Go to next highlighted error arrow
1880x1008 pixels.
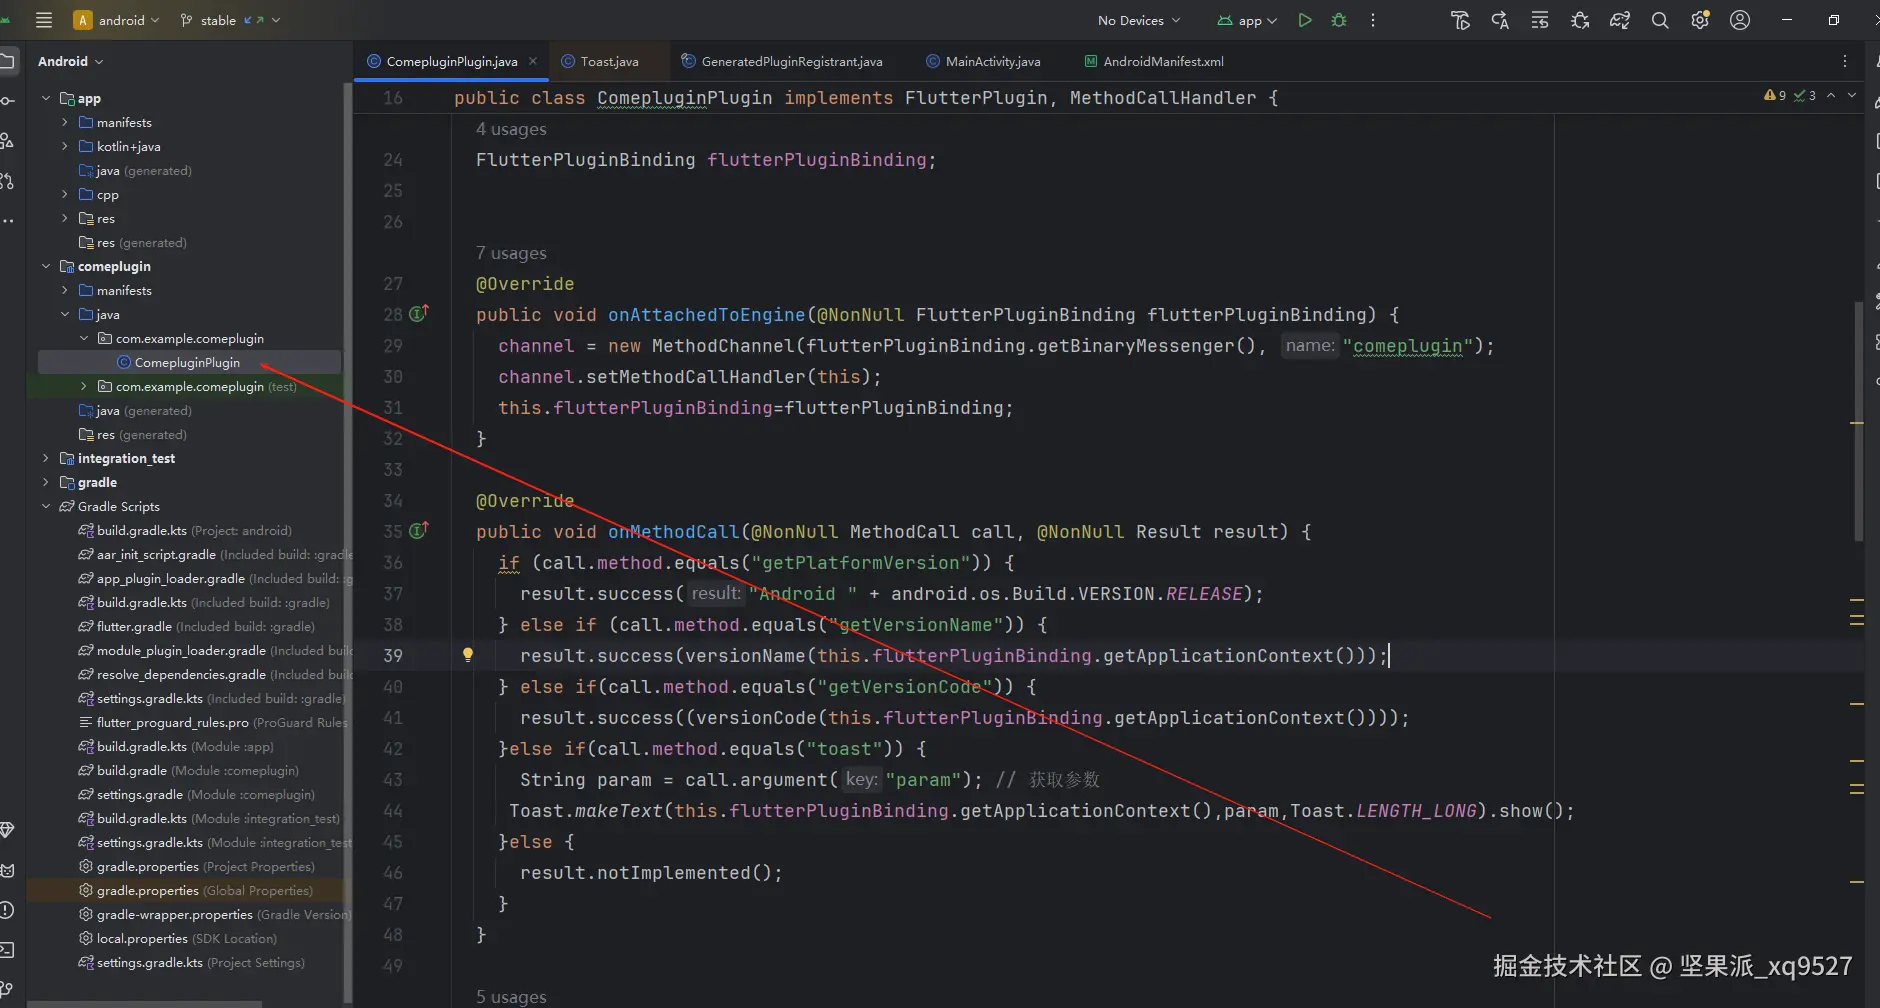click(1851, 95)
